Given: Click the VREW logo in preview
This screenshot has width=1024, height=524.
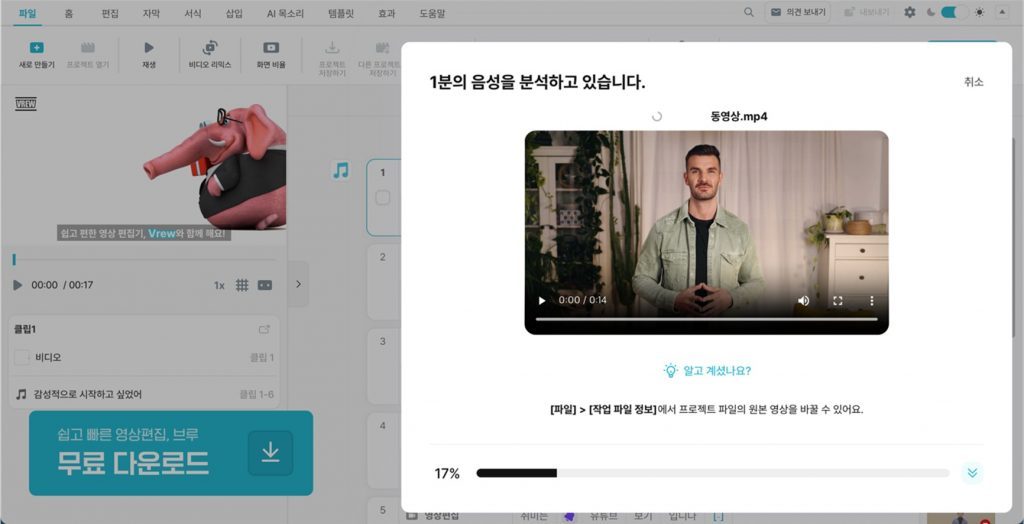Looking at the screenshot, I should (x=25, y=105).
